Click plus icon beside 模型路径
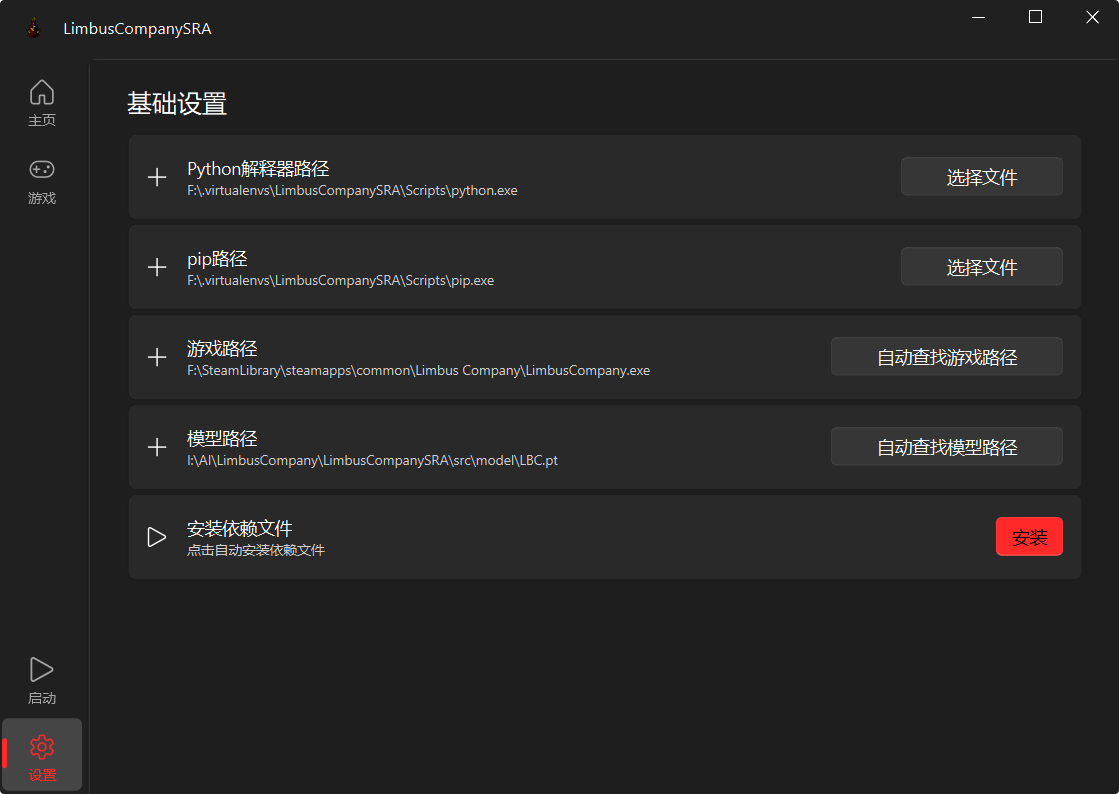 [157, 447]
